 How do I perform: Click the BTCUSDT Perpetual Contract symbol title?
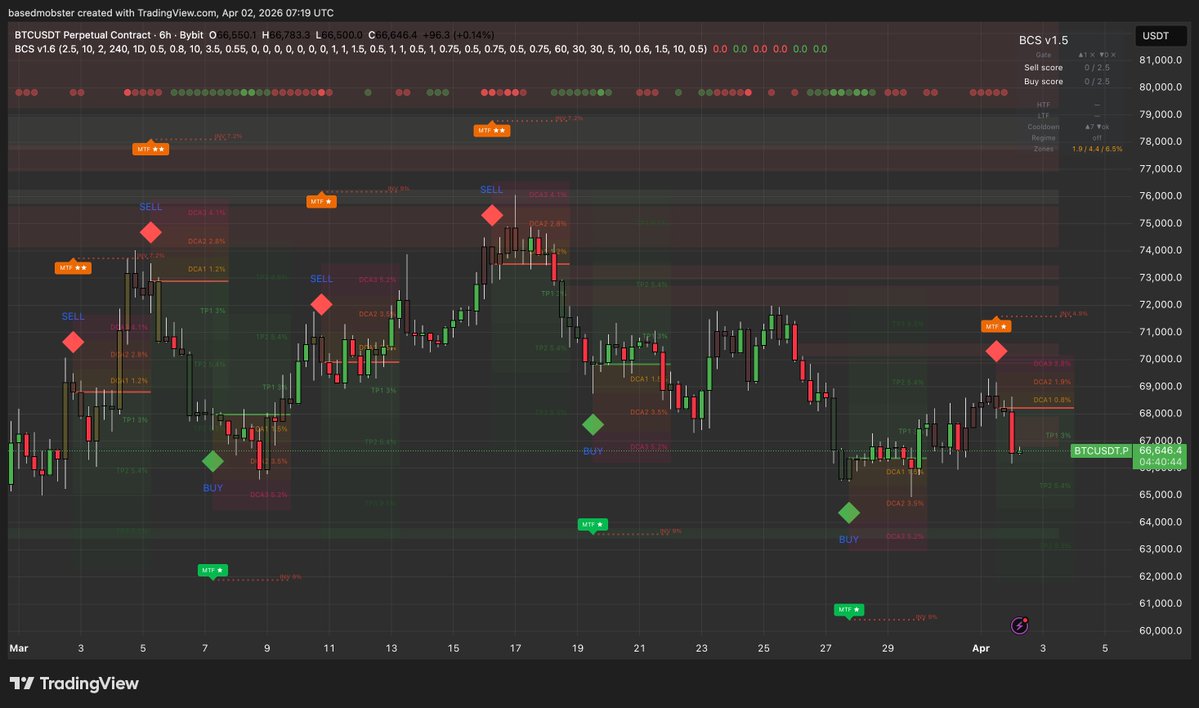coord(83,35)
